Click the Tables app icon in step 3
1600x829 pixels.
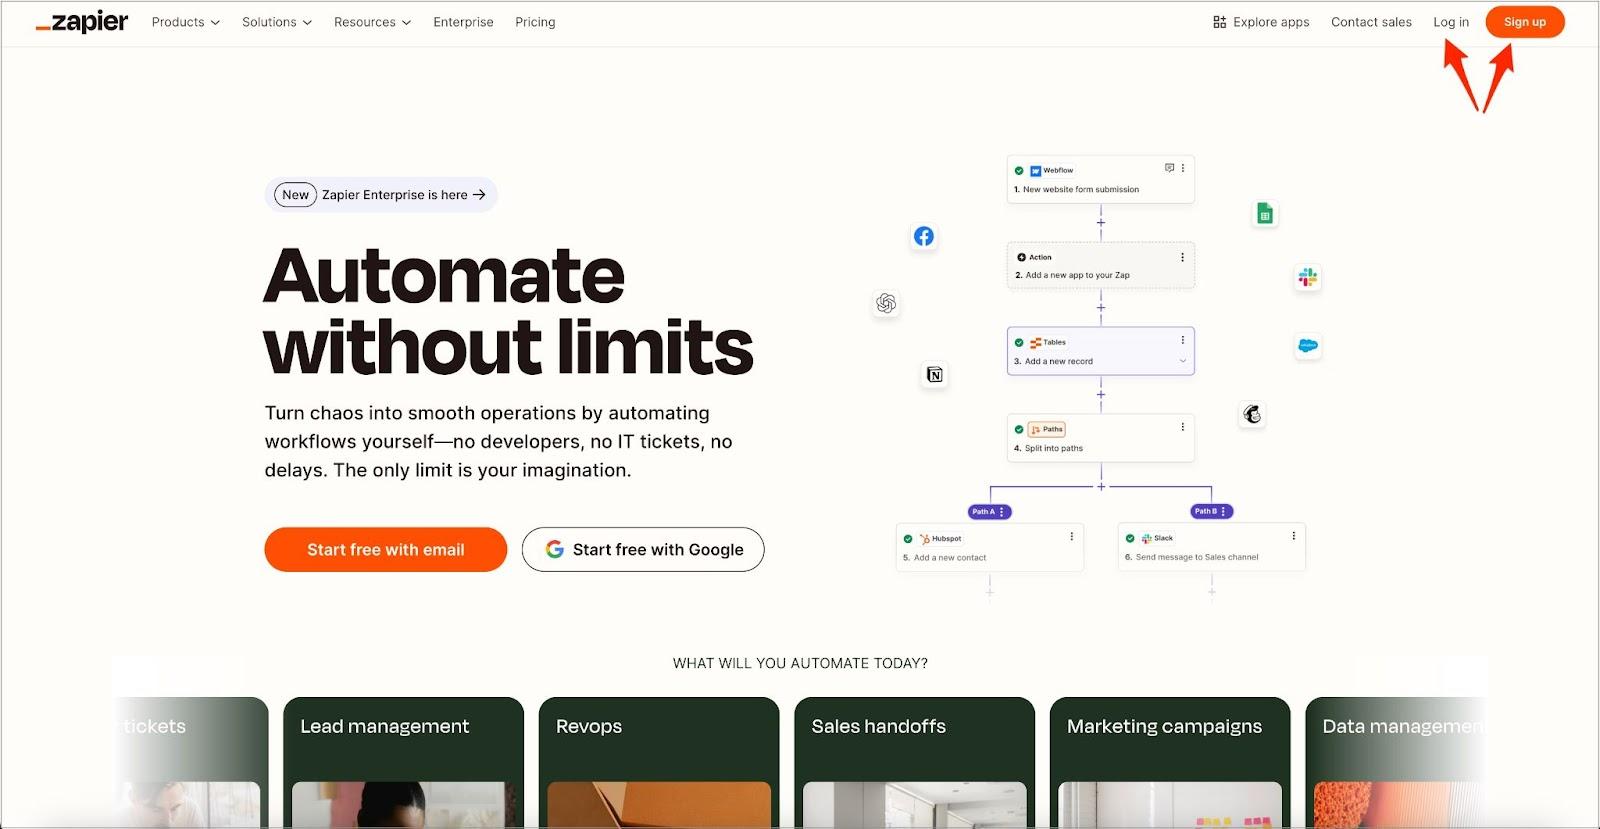(1036, 343)
